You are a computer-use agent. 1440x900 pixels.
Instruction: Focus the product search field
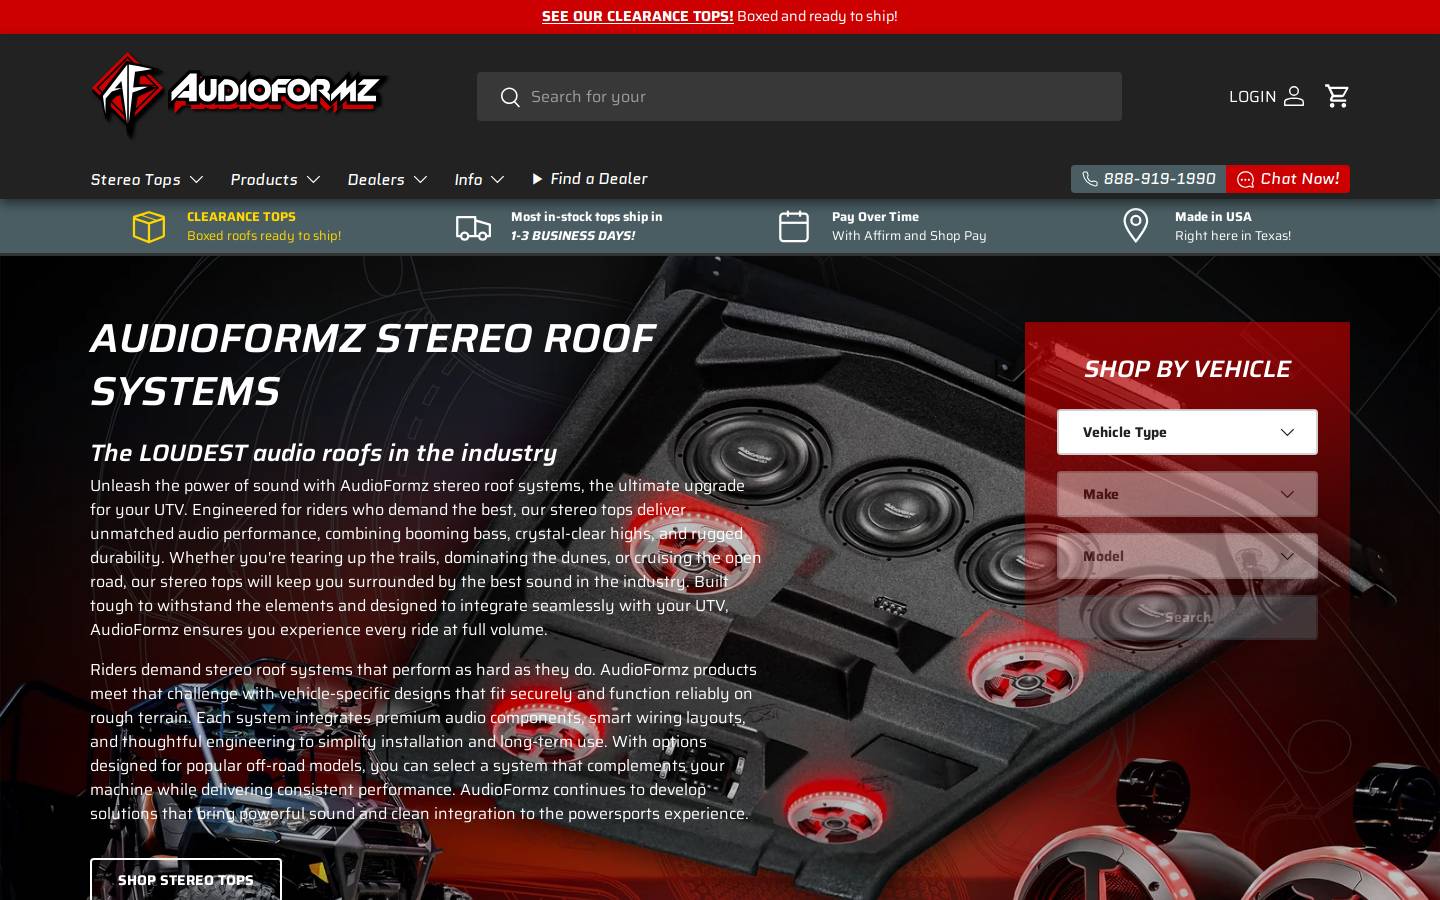pos(799,97)
